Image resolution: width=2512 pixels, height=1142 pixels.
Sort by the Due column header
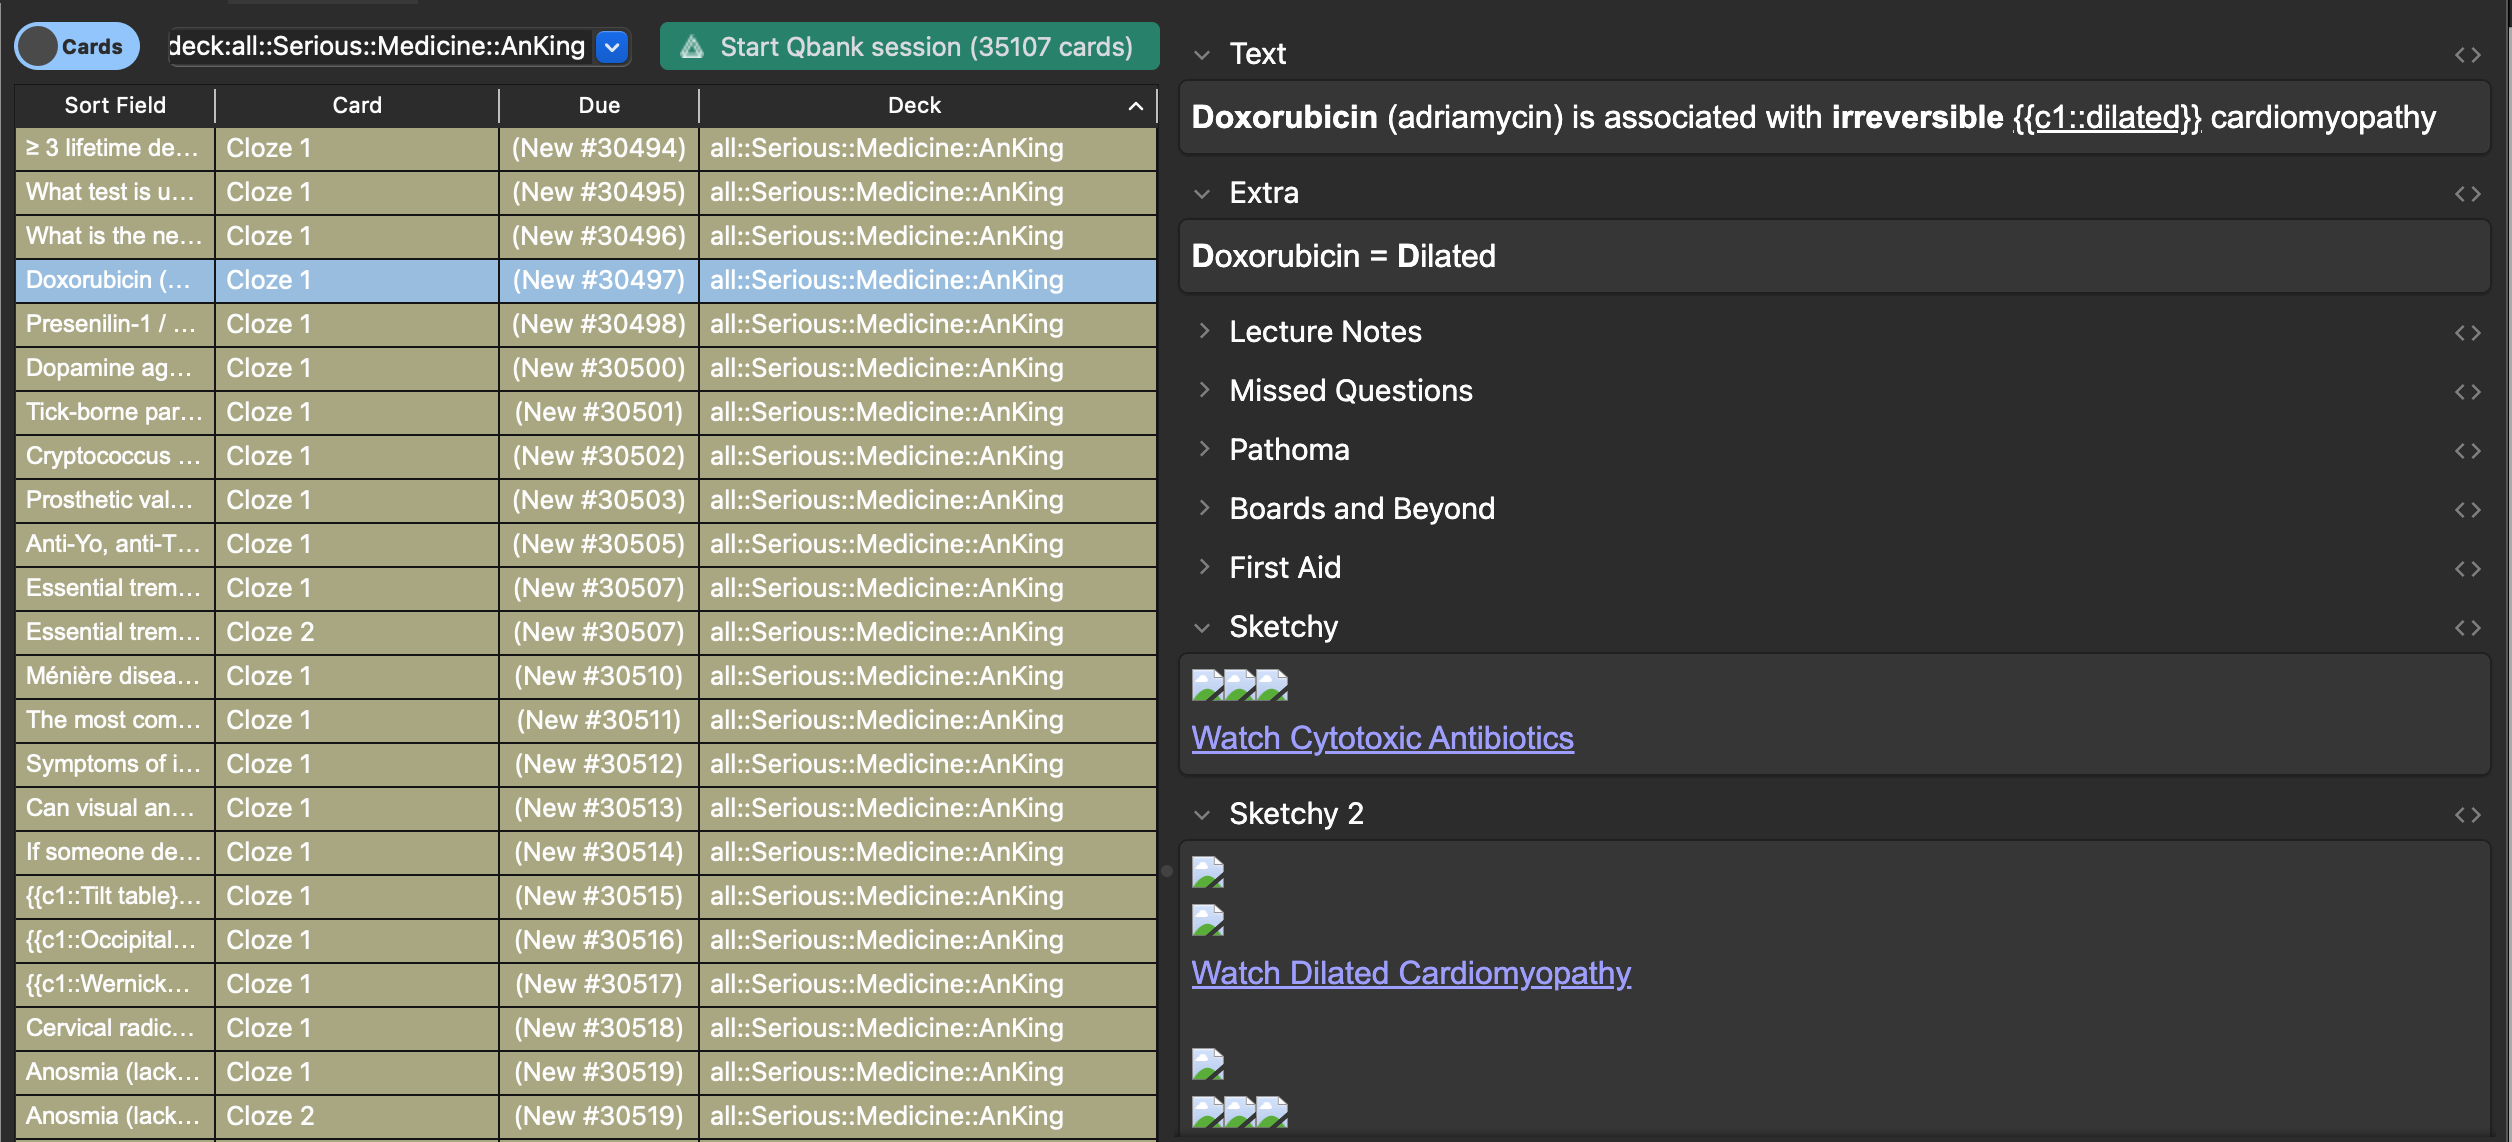(598, 105)
